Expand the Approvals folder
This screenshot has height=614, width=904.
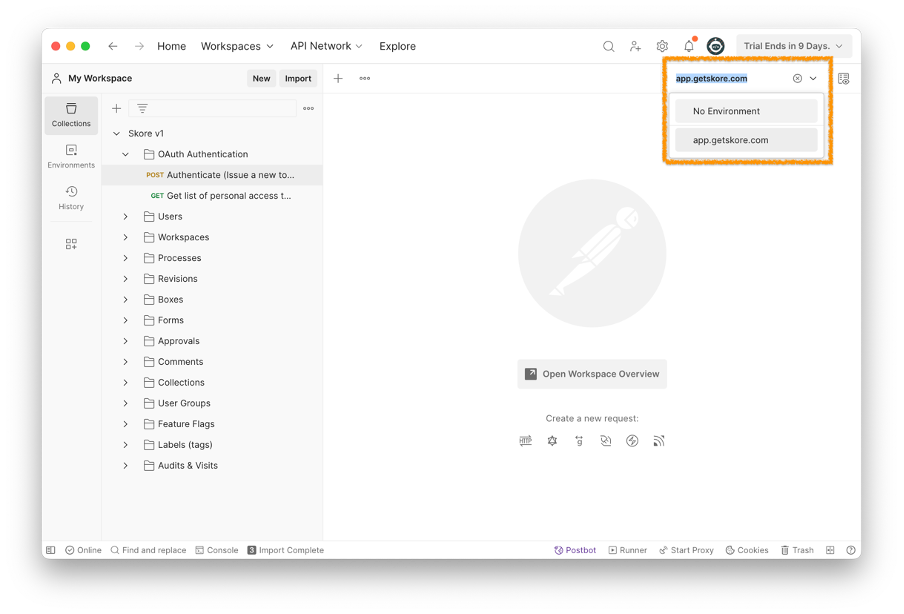coord(125,341)
